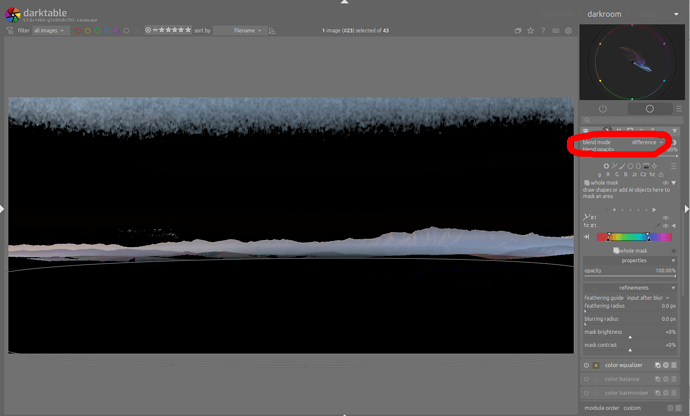Expand the color equalizer module
The height and width of the screenshot is (416, 690).
pyautogui.click(x=624, y=365)
